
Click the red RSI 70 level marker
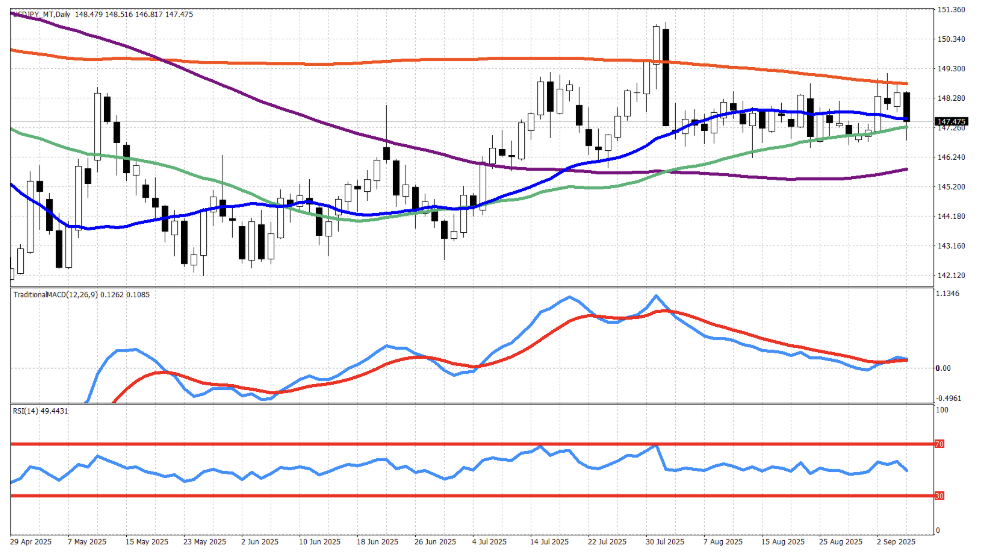pos(939,443)
